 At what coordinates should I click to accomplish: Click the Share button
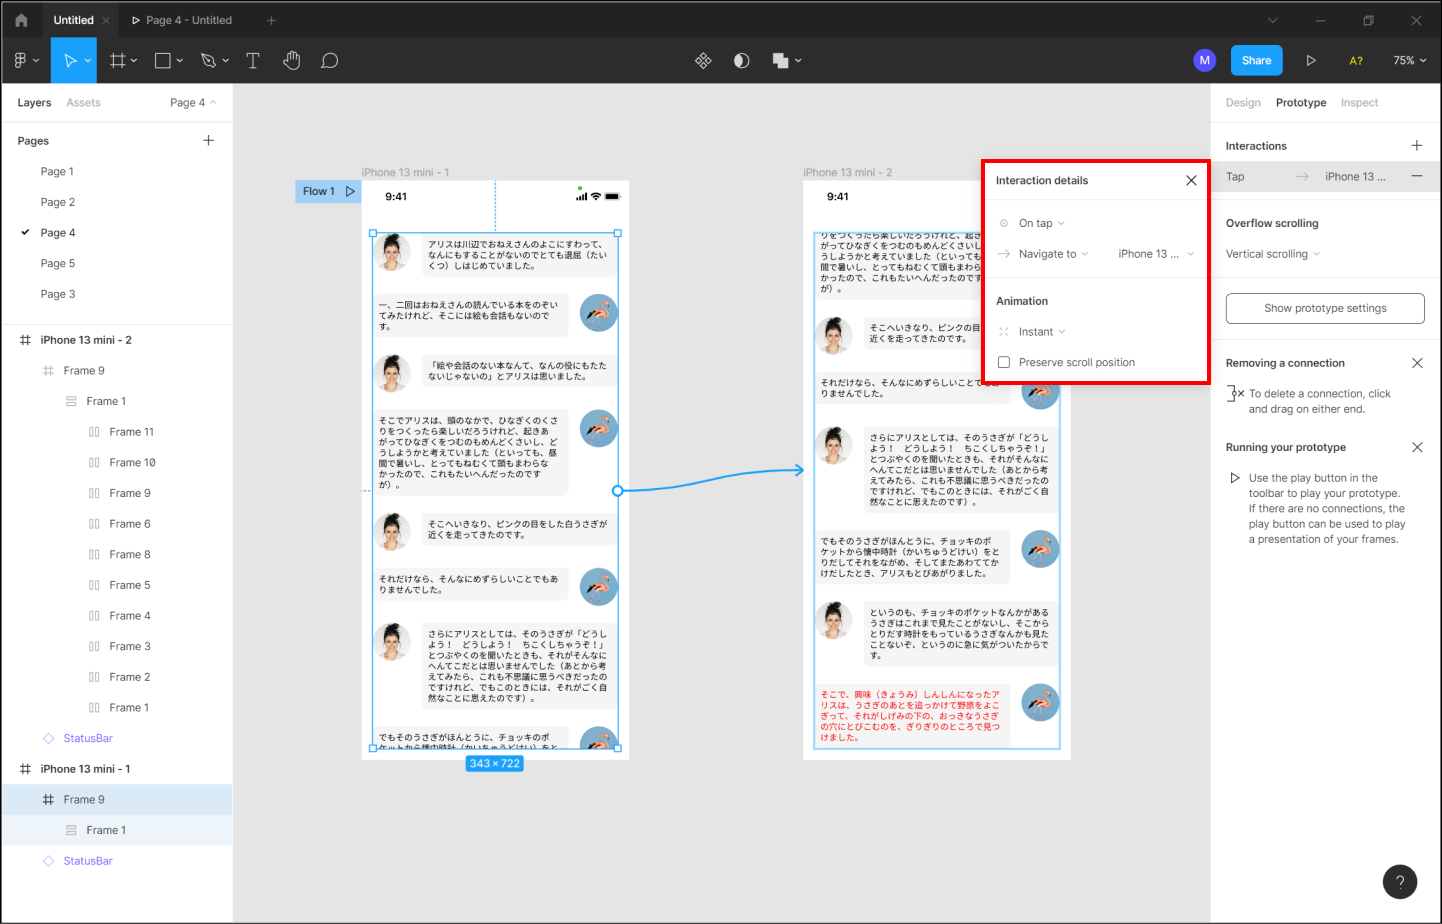click(1256, 61)
